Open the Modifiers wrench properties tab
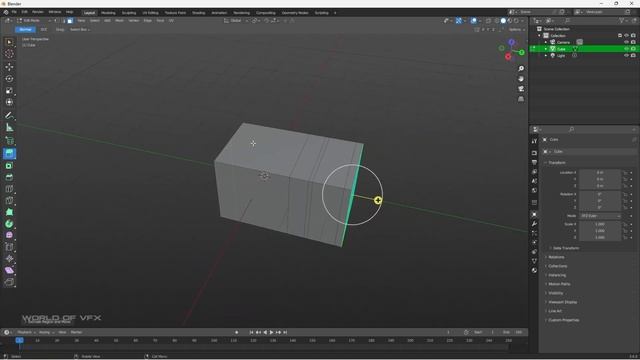The height and width of the screenshot is (360, 640). point(534,224)
